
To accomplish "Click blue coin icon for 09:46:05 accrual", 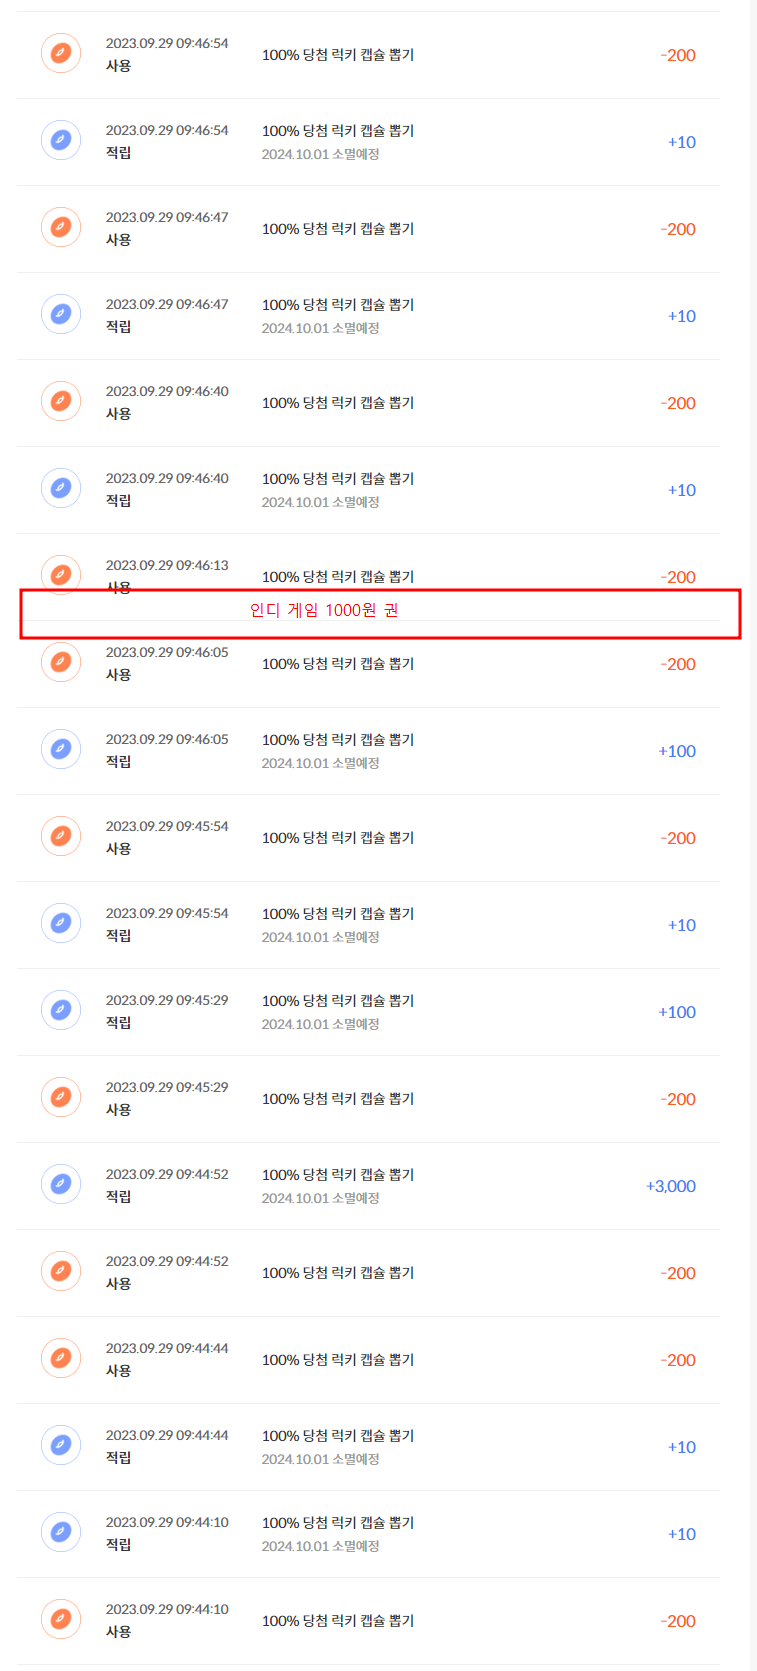I will (x=60, y=750).
